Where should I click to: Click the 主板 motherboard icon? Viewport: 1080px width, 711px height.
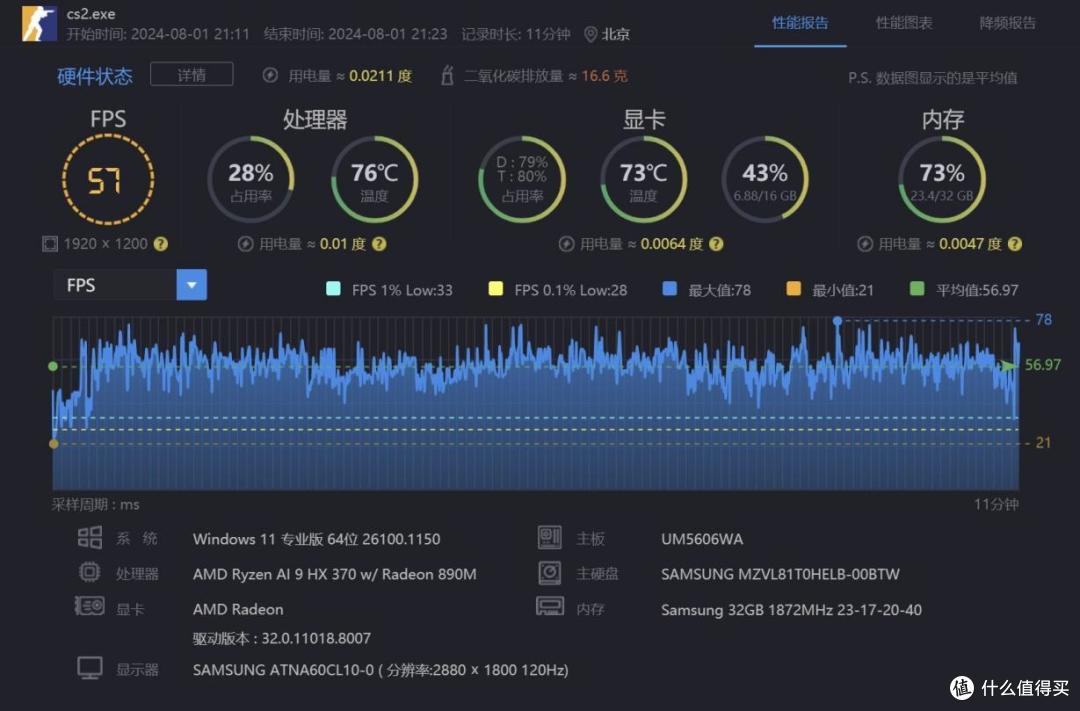click(x=550, y=537)
